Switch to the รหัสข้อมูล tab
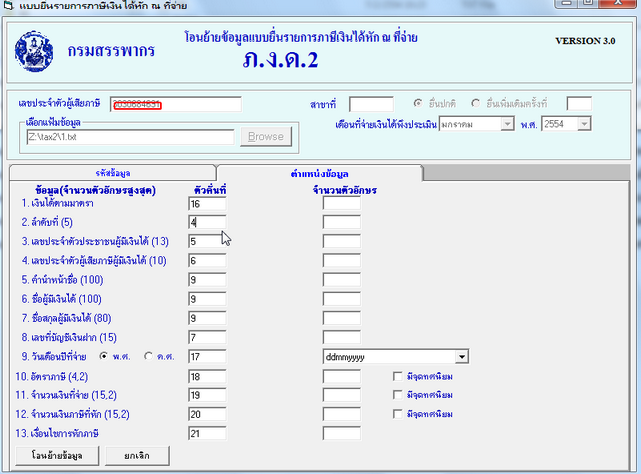The height and width of the screenshot is (474, 641). 111,173
